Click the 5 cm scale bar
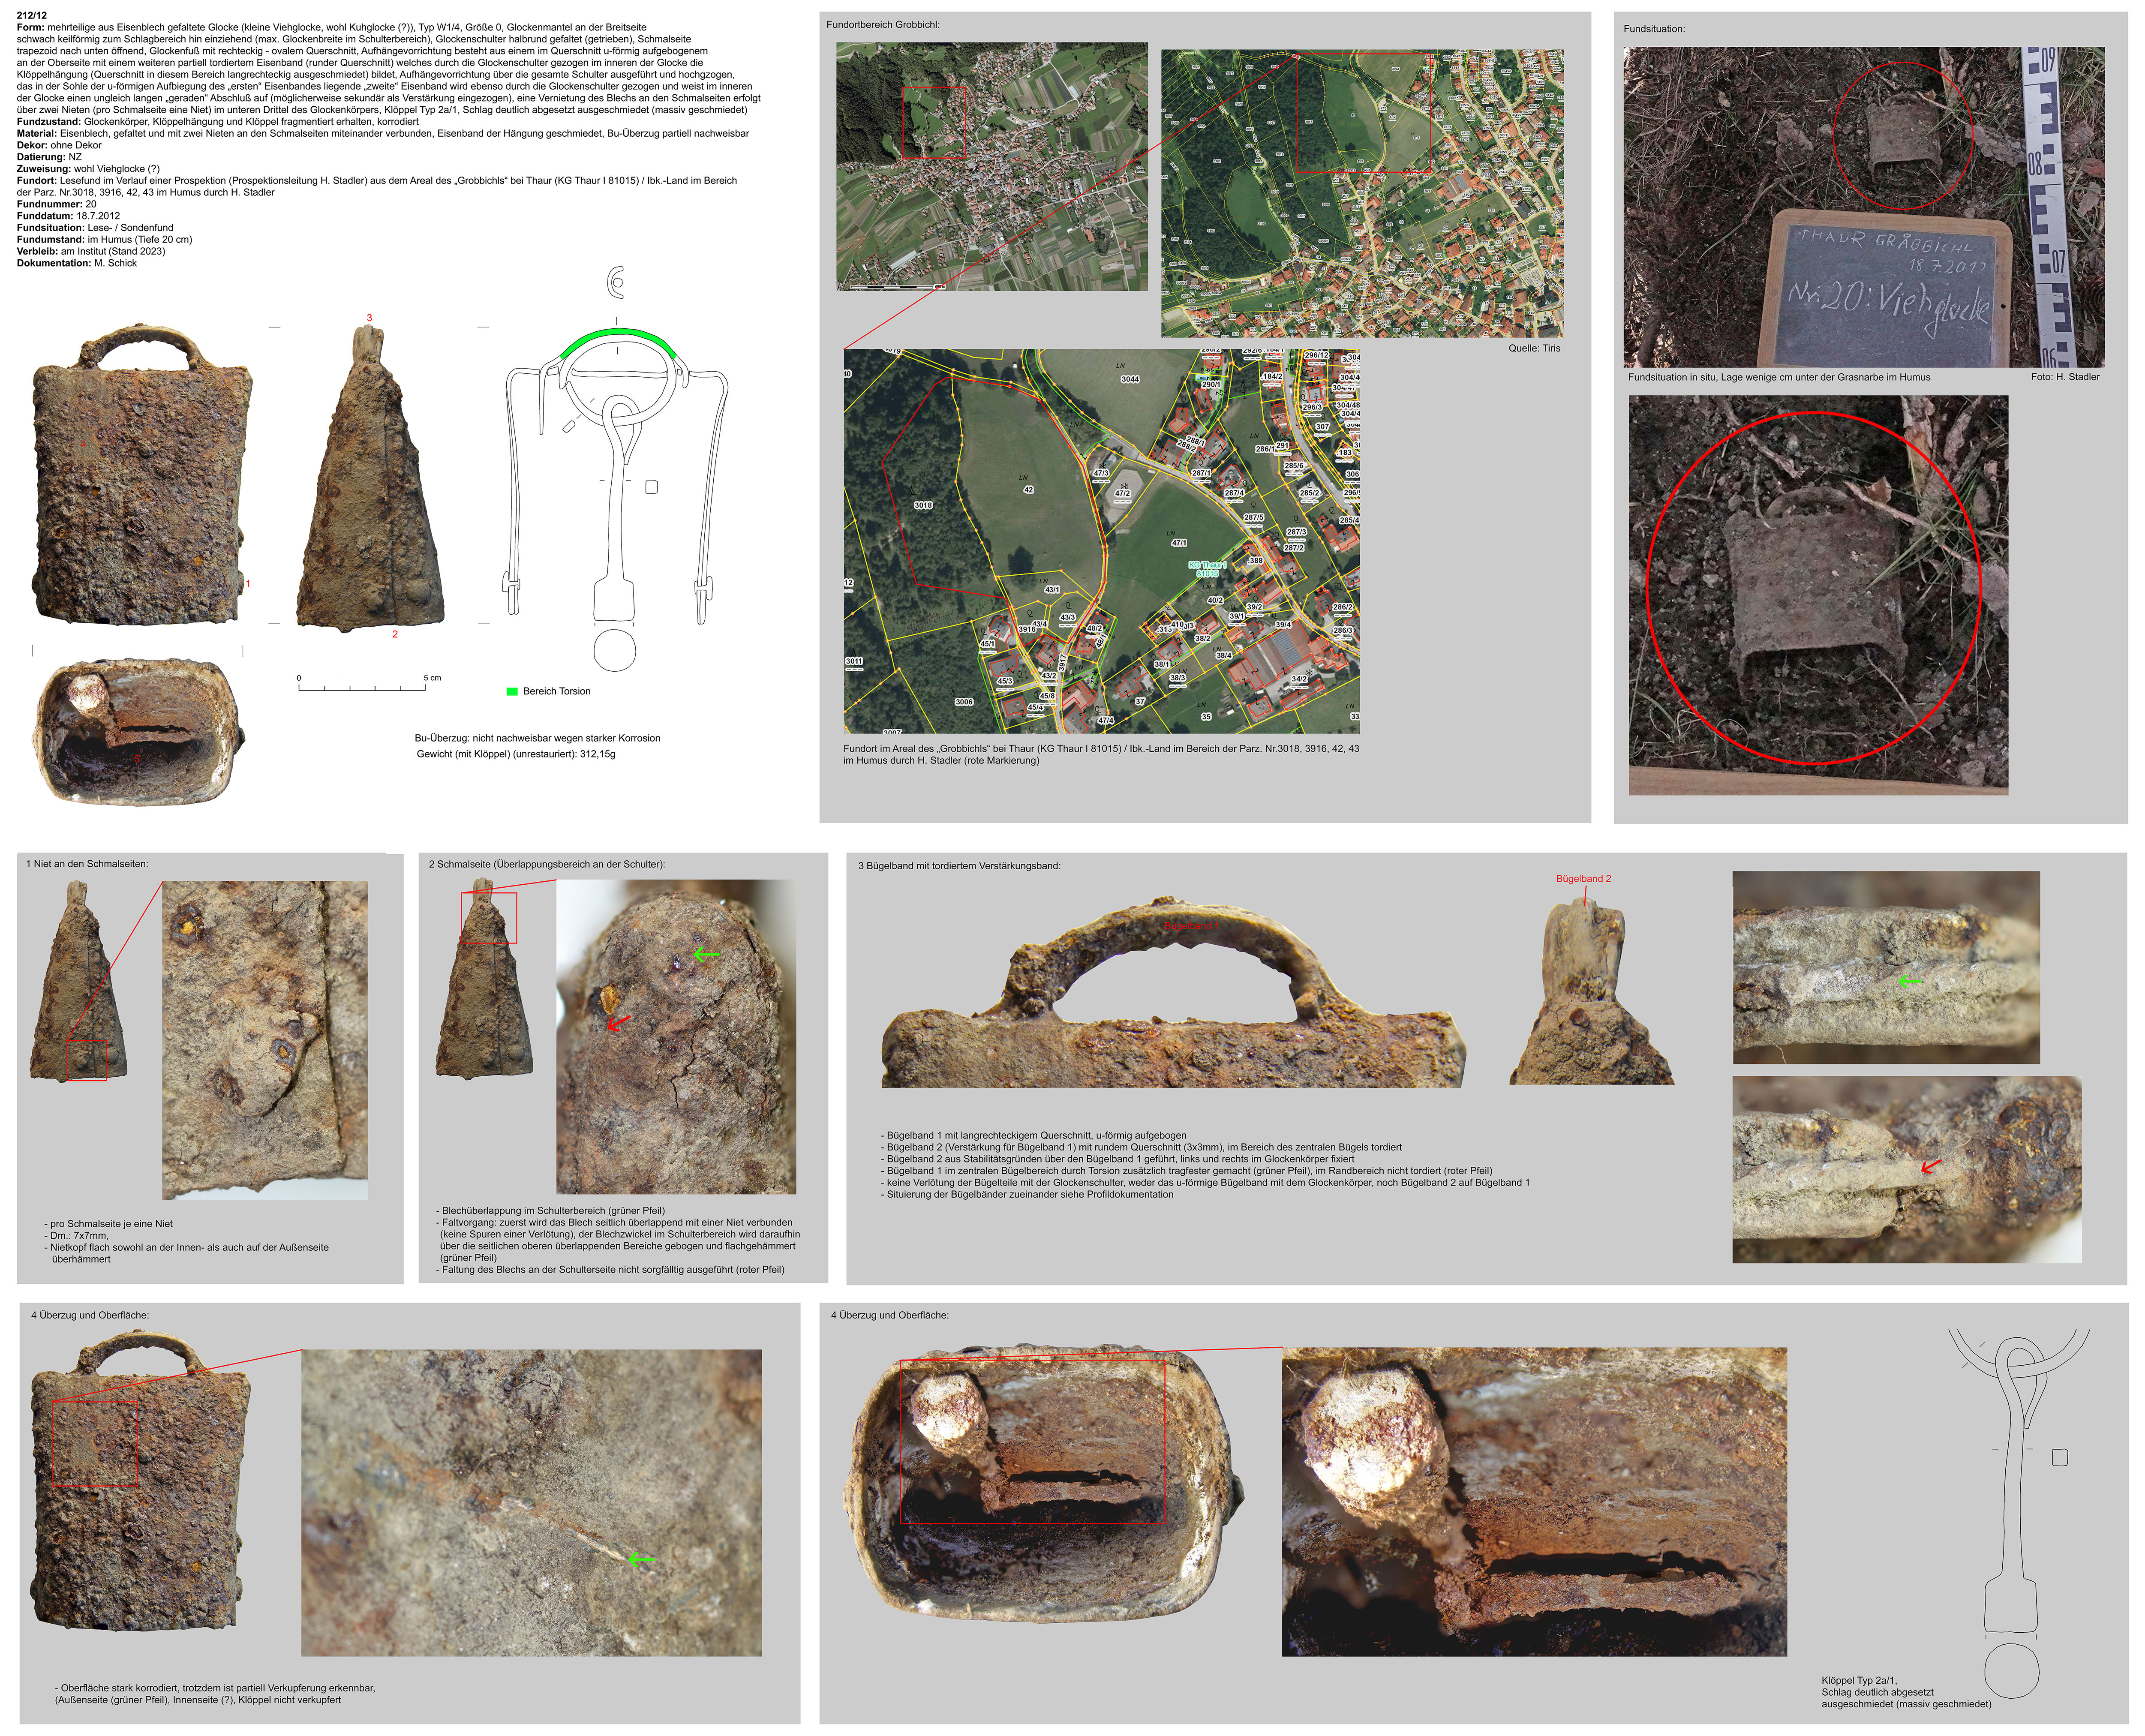2145x1736 pixels. [362, 687]
